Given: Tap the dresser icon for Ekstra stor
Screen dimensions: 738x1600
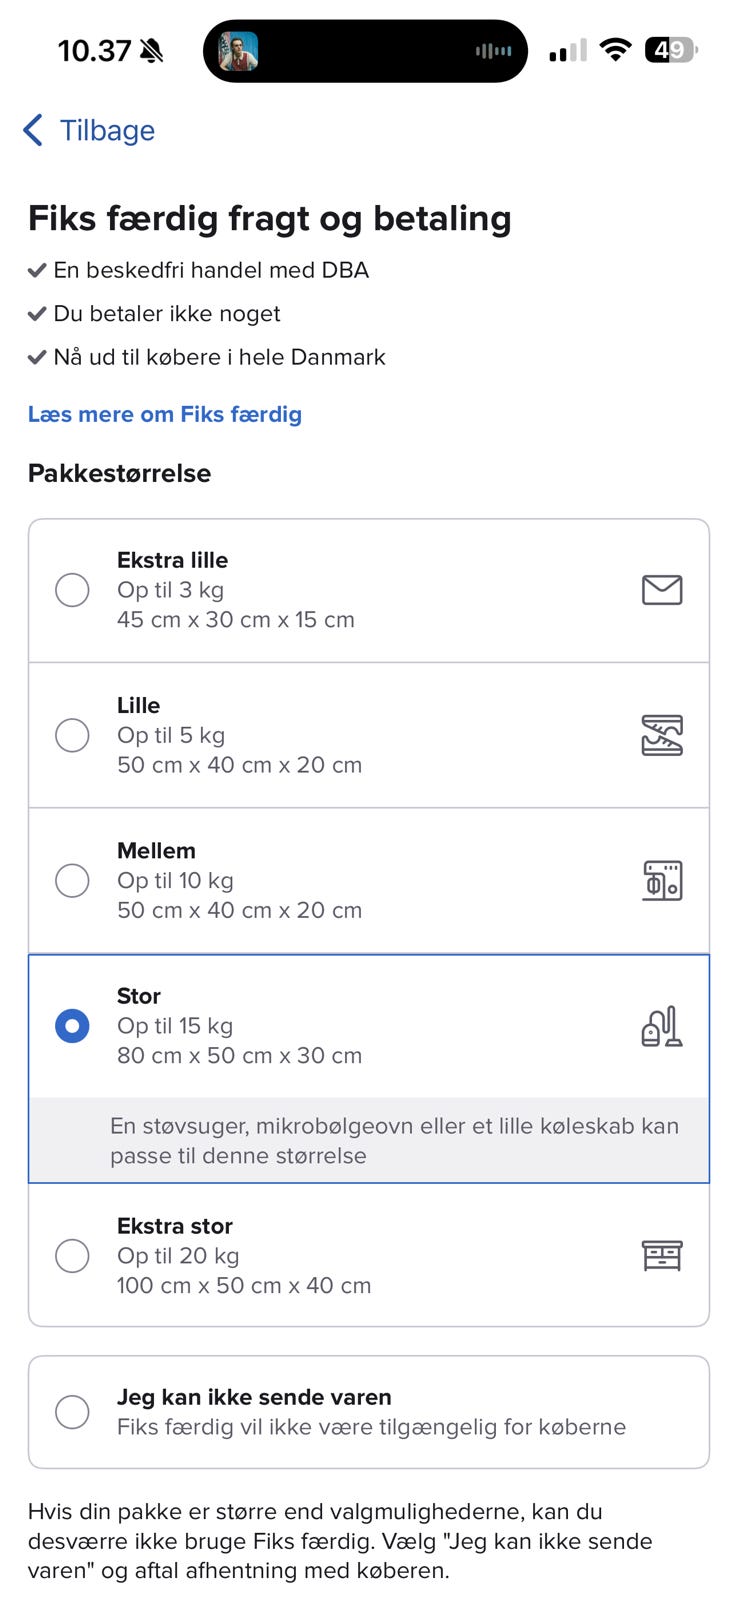Looking at the screenshot, I should click(x=661, y=1255).
